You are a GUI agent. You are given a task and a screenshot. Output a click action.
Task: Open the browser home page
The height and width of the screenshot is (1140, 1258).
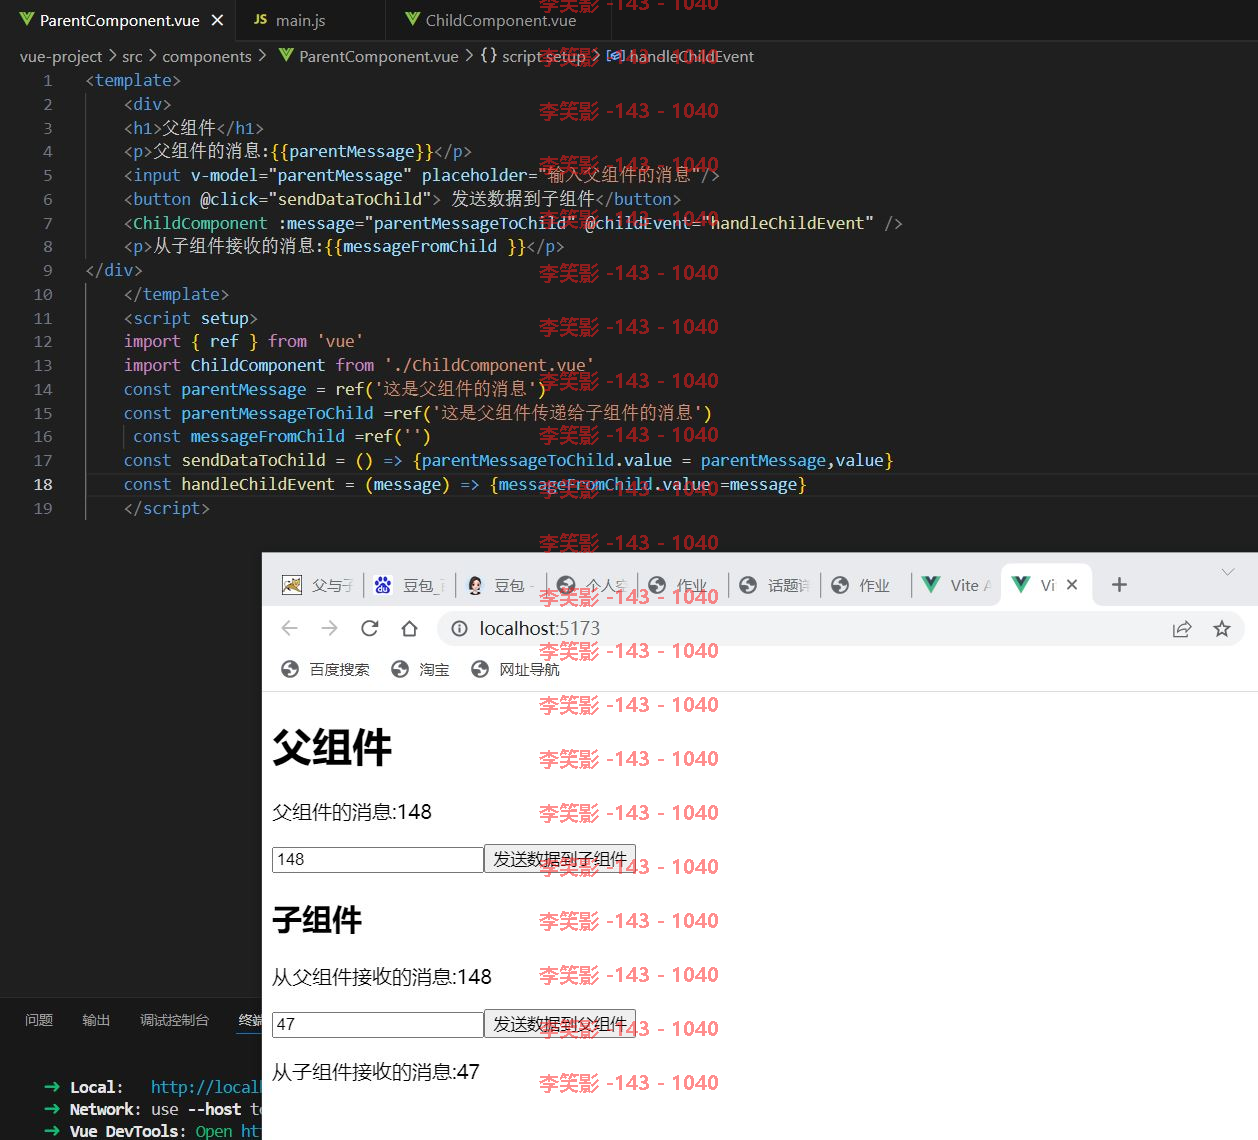click(x=409, y=628)
